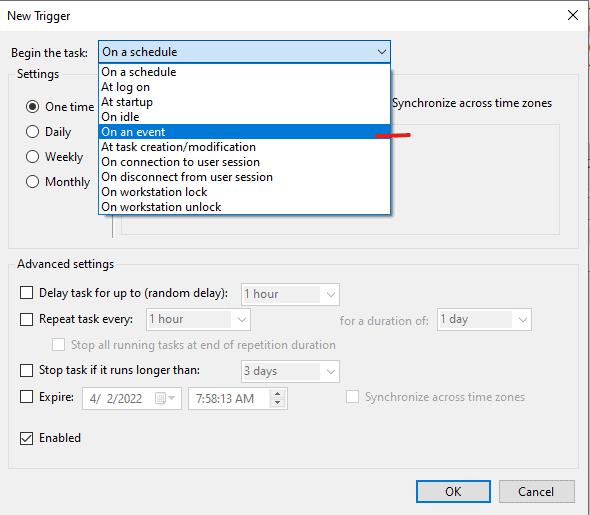Select "On an event" from the list
This screenshot has height=515, width=590.
point(244,132)
